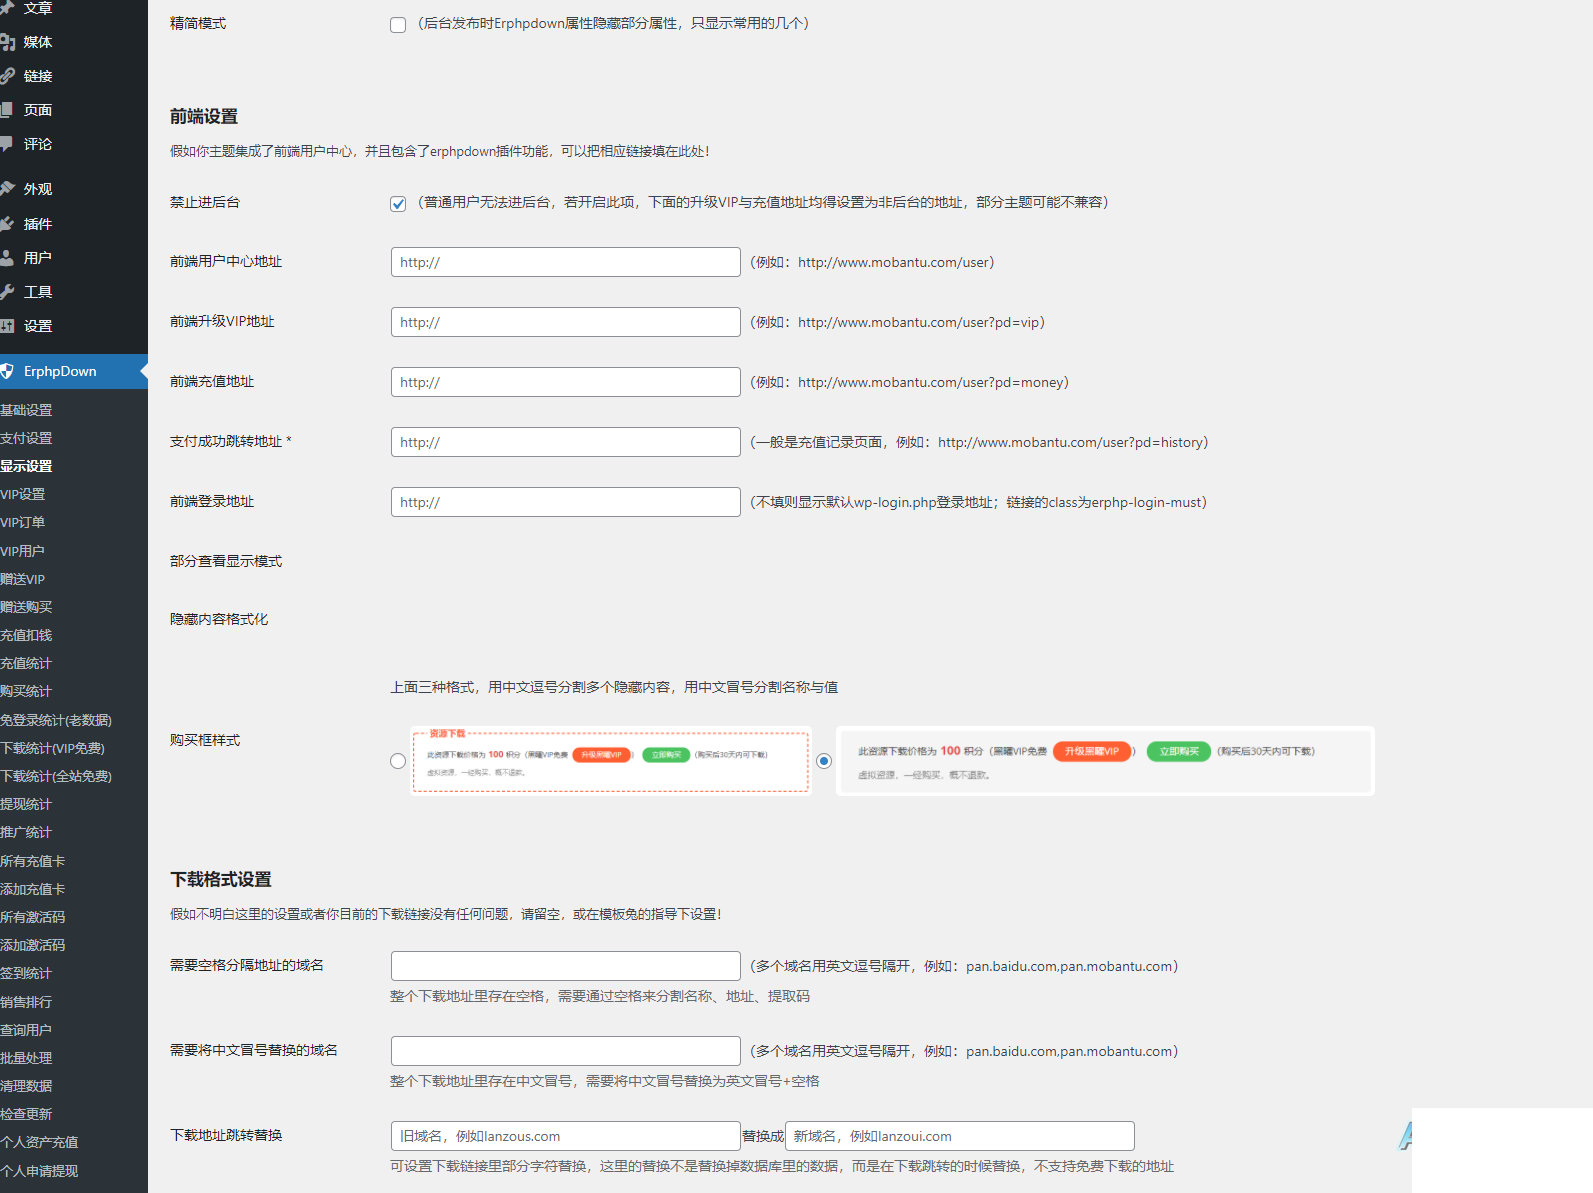Focus the 旧域名 lanzous.com input field
This screenshot has height=1193, width=1593.
566,1136
